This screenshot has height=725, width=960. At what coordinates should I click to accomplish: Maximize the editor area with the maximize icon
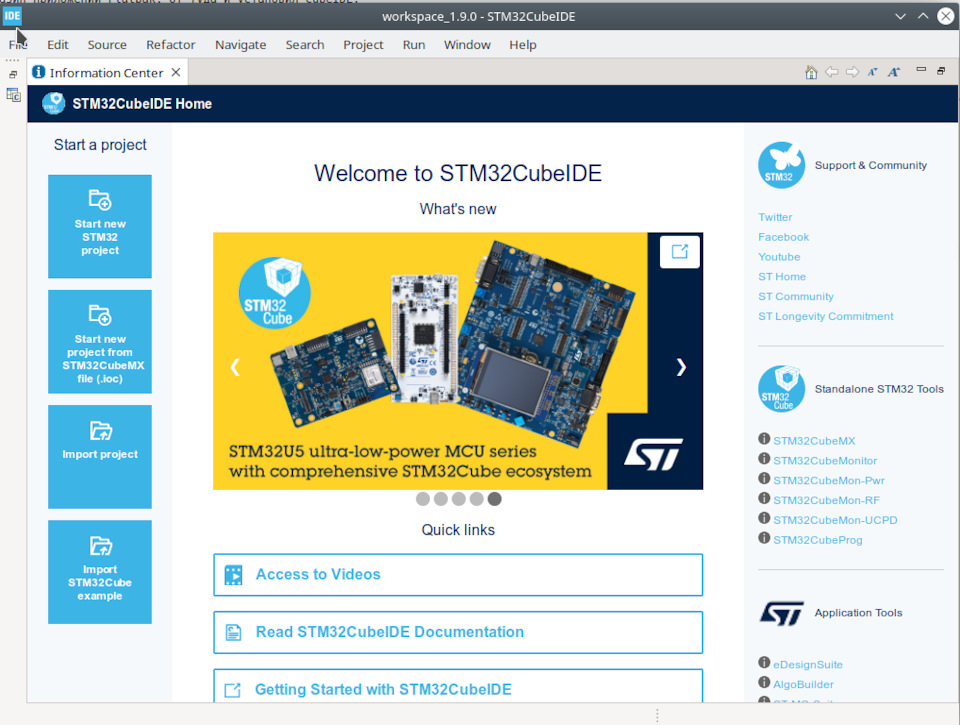click(x=940, y=70)
